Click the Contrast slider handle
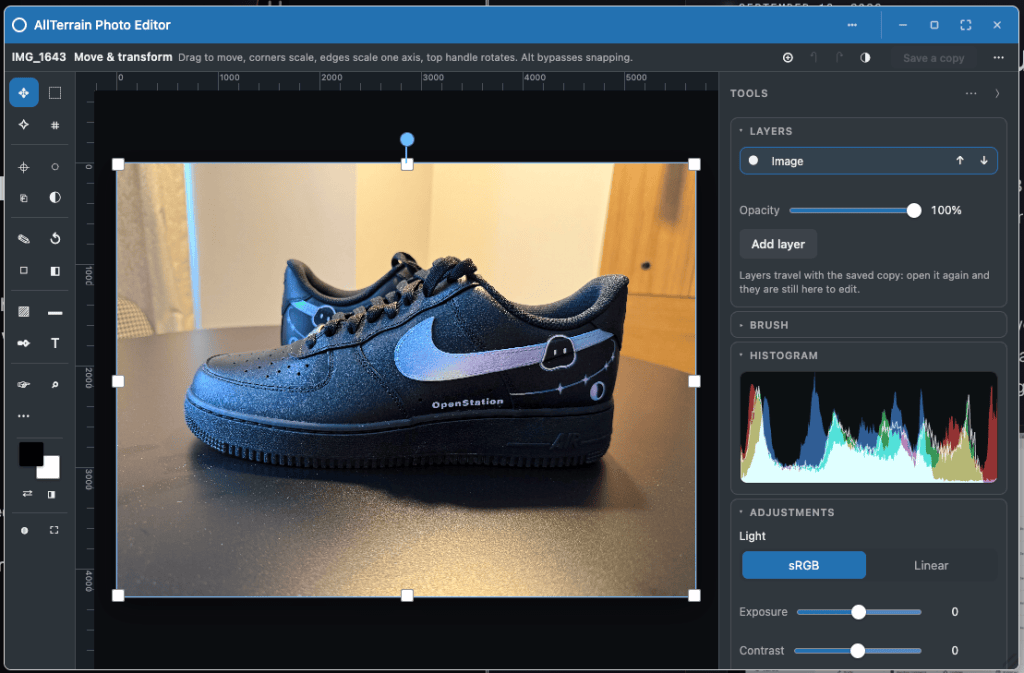 click(x=857, y=650)
